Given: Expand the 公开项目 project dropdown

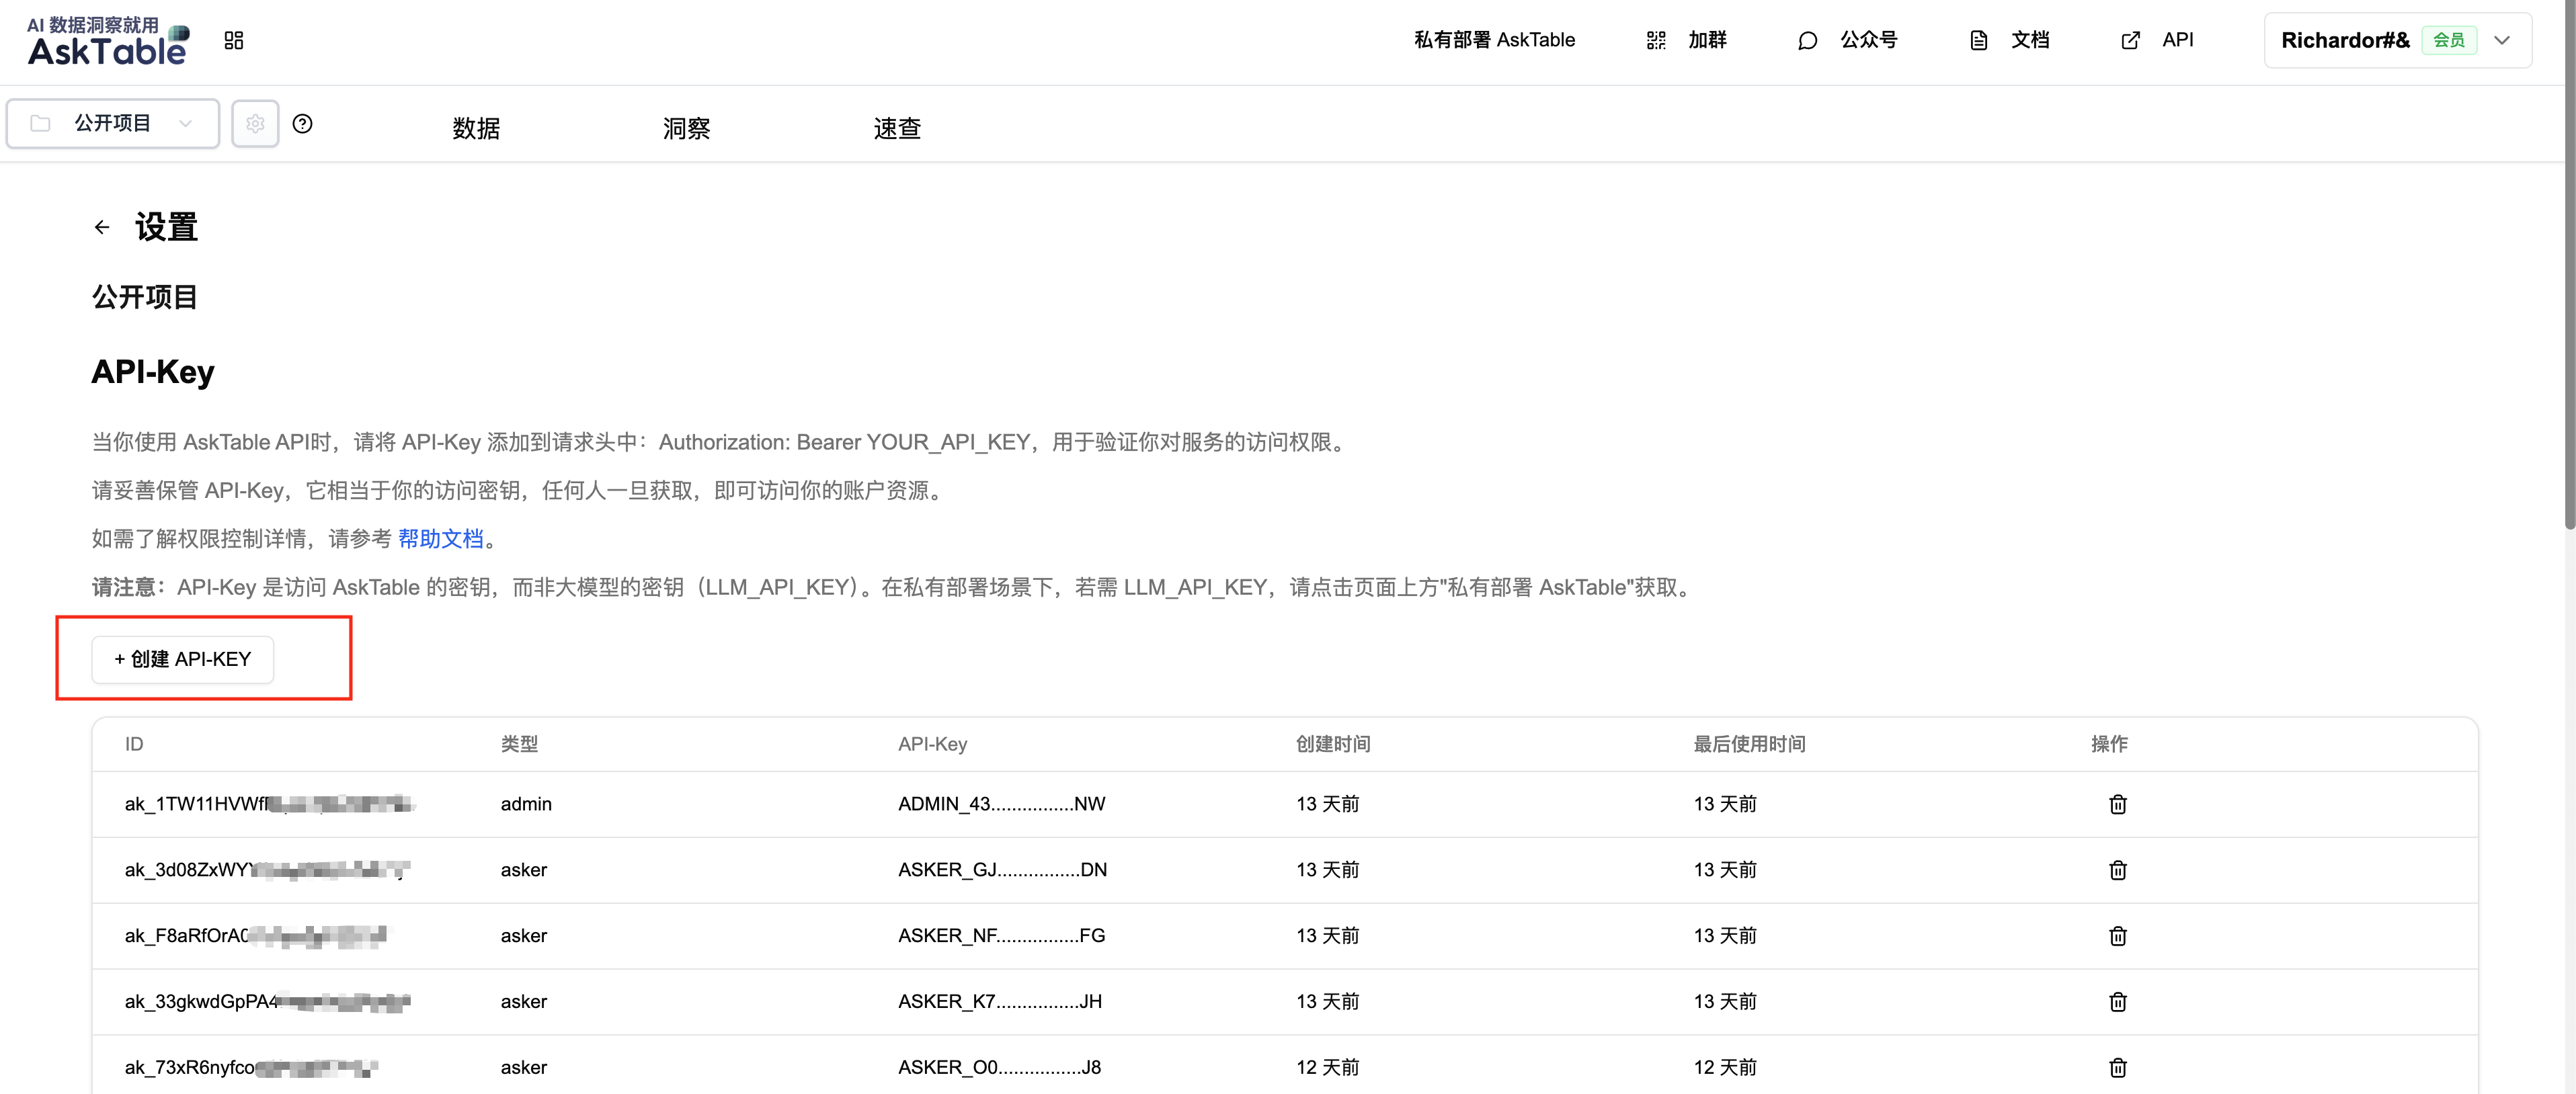Looking at the screenshot, I should [113, 124].
